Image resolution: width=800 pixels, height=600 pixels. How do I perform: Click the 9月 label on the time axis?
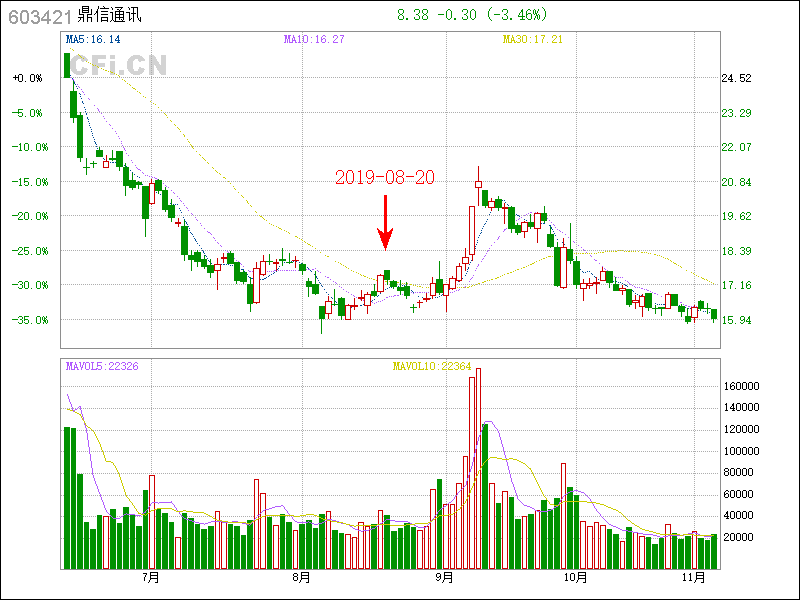coord(444,577)
